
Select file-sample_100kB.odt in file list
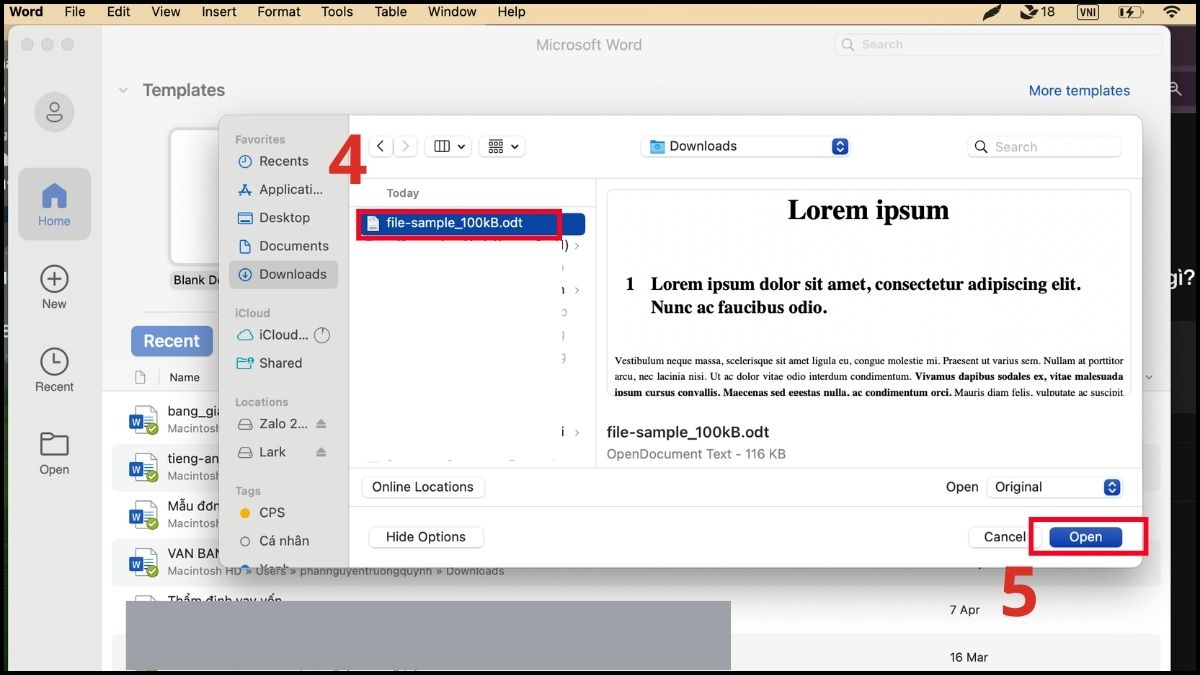point(472,223)
